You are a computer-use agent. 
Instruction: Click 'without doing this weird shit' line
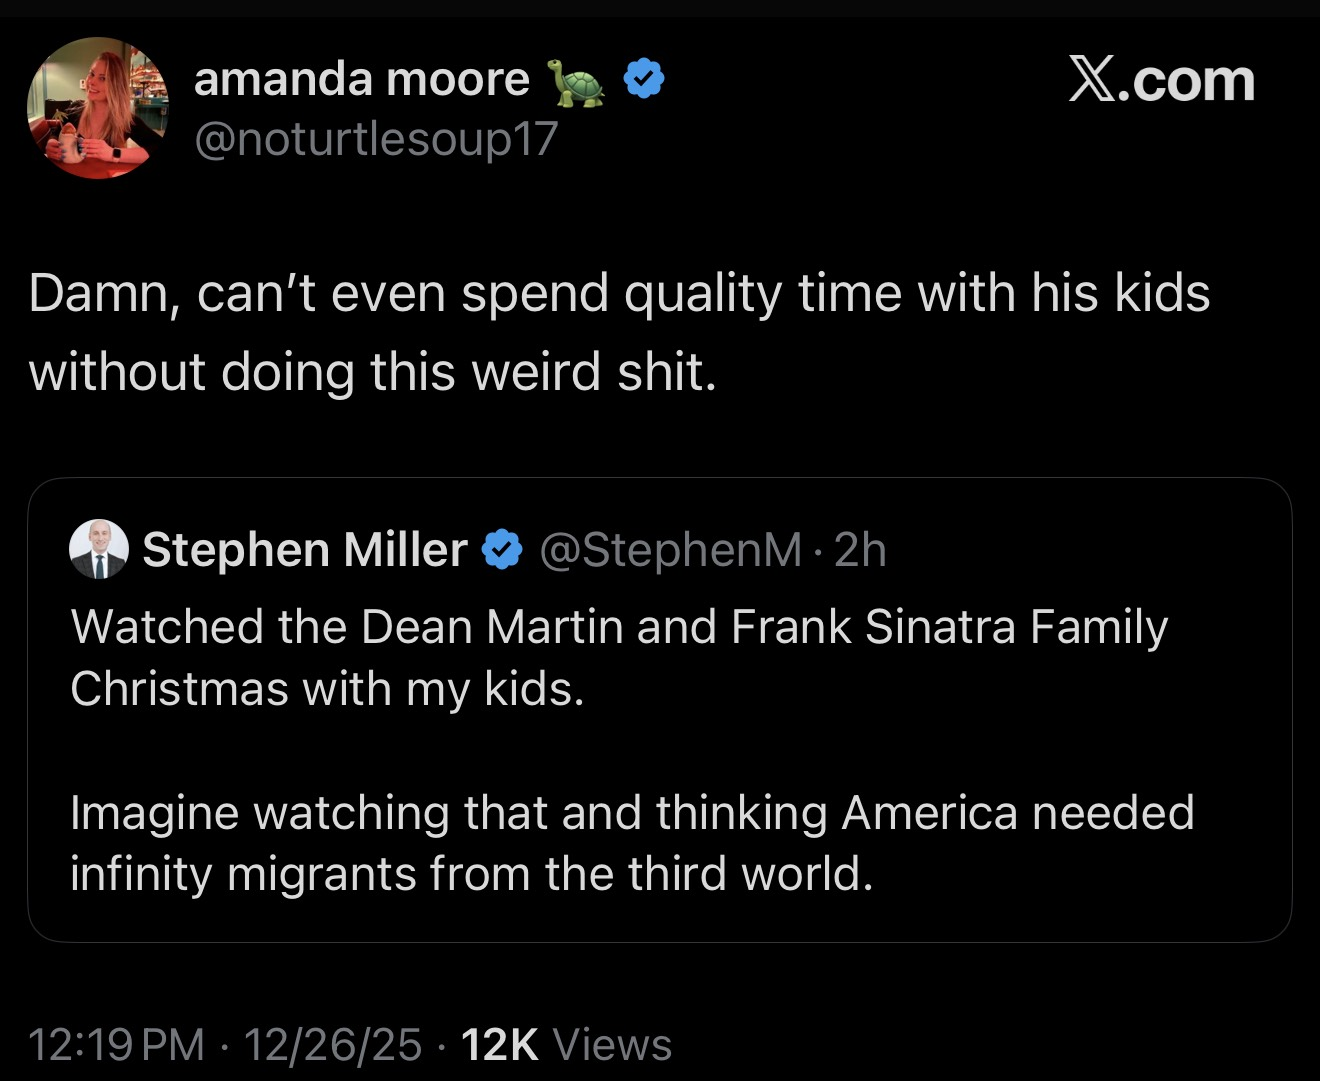(x=373, y=372)
